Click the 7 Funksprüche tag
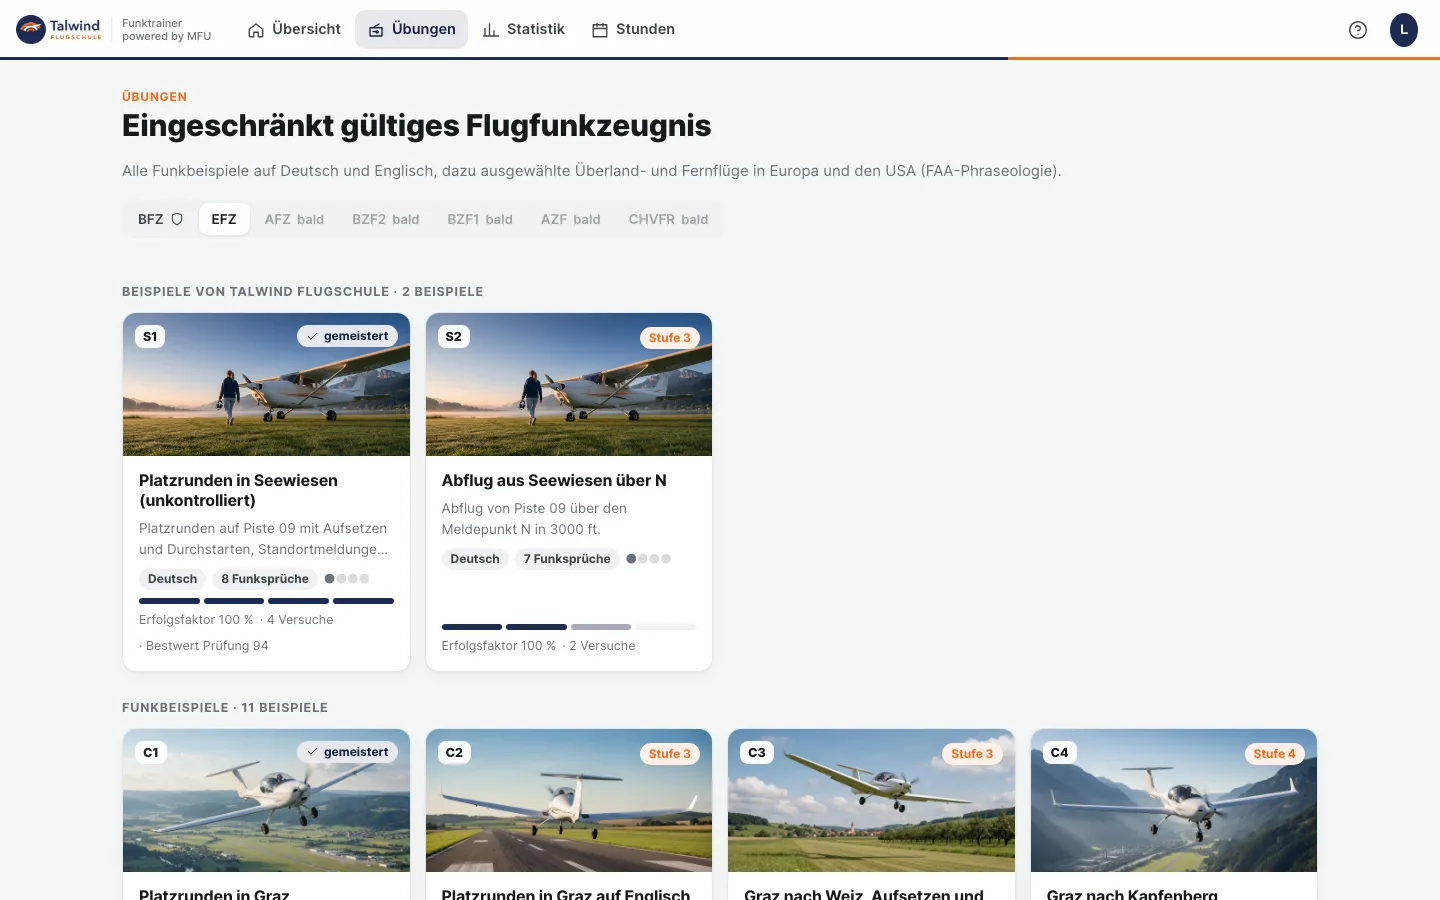Image resolution: width=1440 pixels, height=900 pixels. 567,559
